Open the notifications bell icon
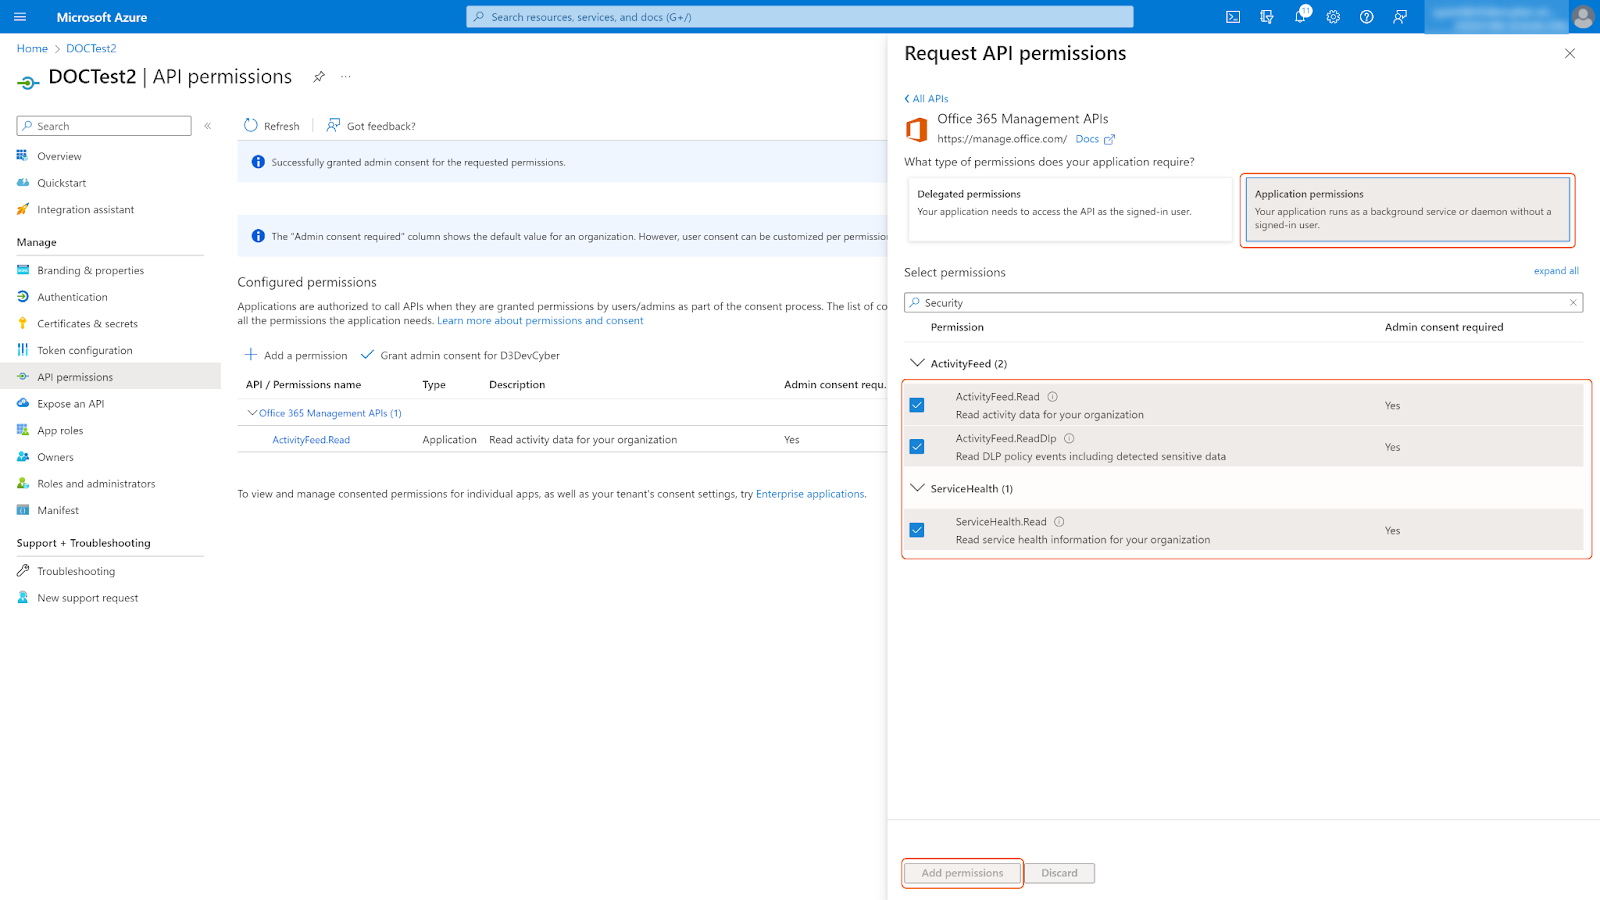The width and height of the screenshot is (1600, 900). [x=1300, y=17]
